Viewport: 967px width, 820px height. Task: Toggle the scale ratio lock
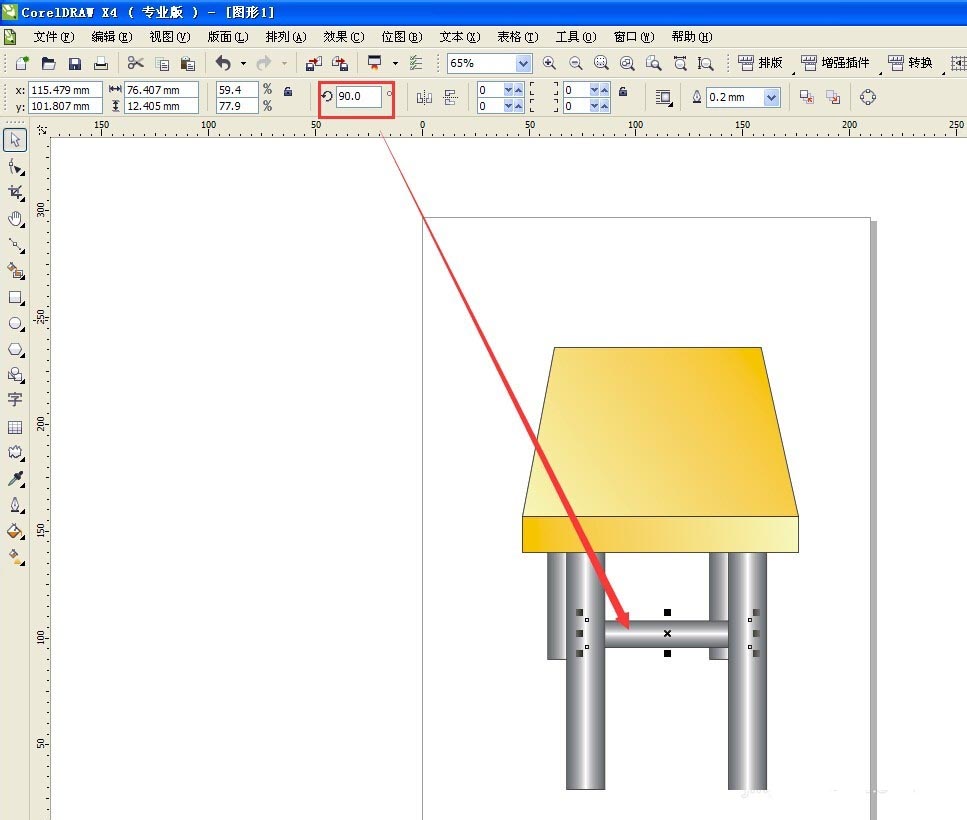[288, 91]
